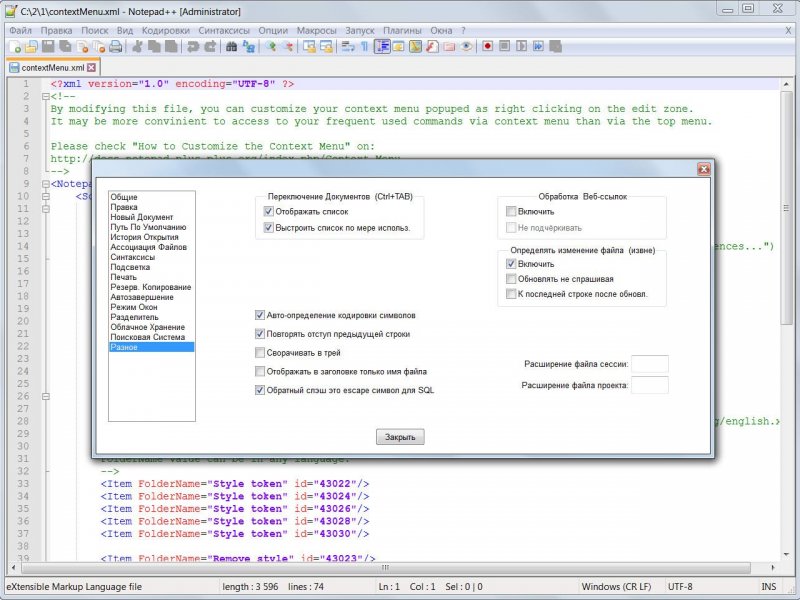Toggle 'Повторять отступ предыдущей строки' checkbox
The image size is (800, 600).
tap(260, 334)
